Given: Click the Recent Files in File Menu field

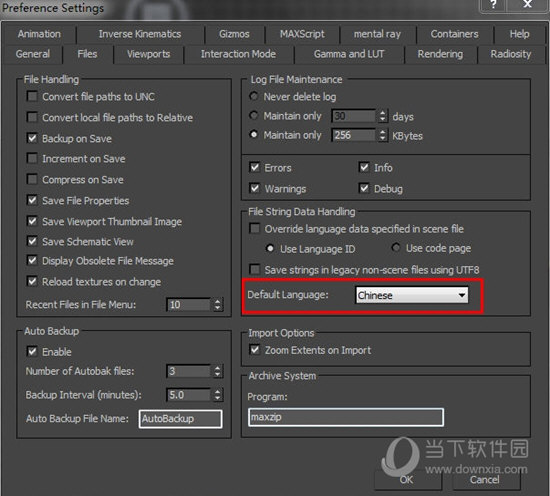Looking at the screenshot, I should click(x=189, y=304).
